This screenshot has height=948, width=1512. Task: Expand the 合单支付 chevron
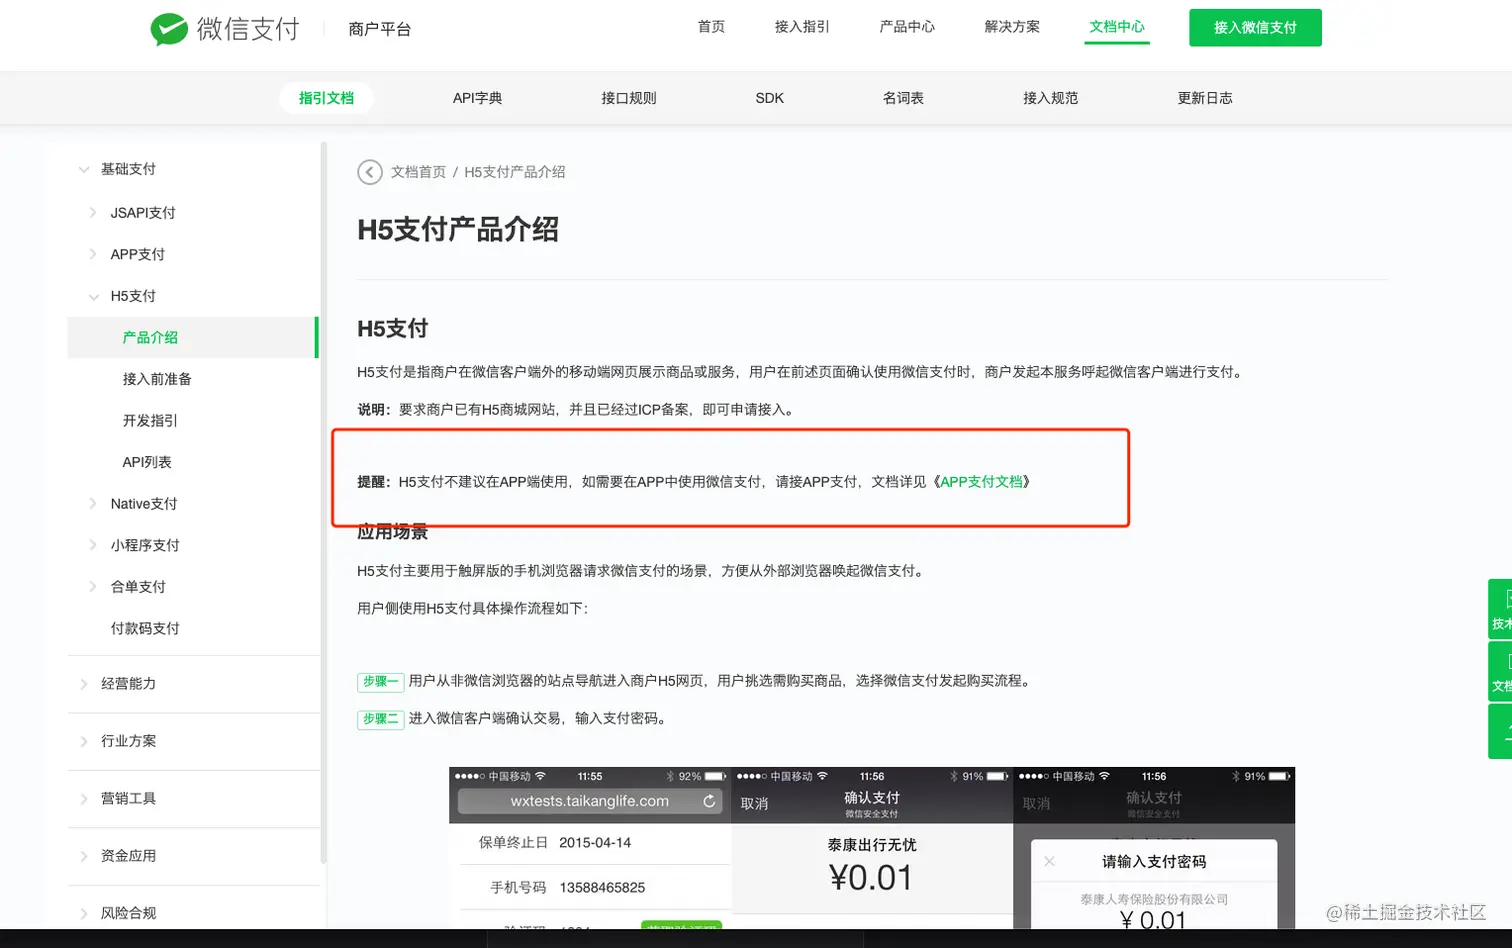[x=92, y=587]
